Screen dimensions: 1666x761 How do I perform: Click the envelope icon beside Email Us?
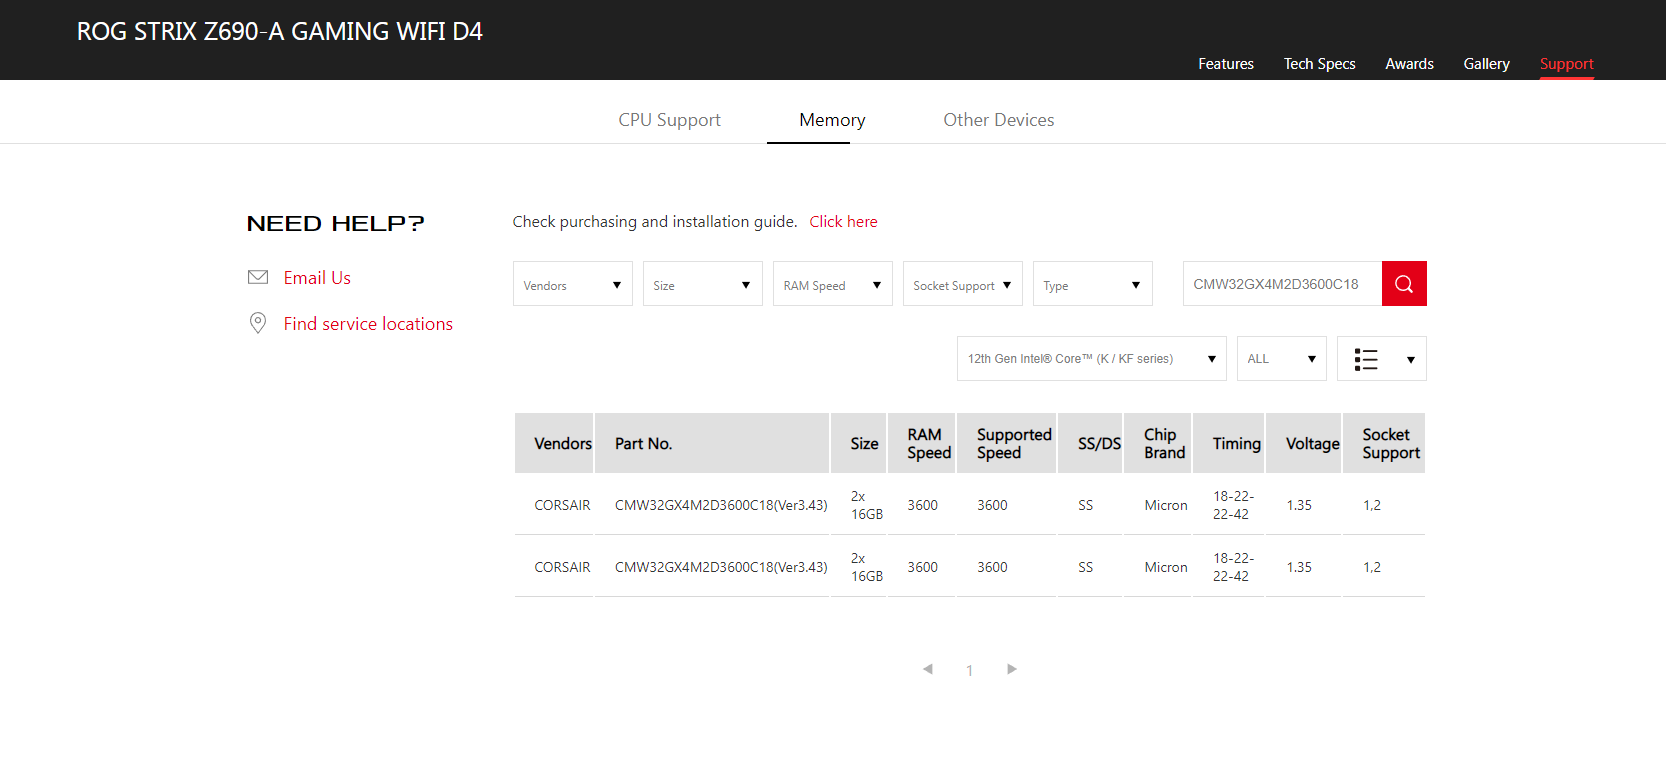[x=258, y=277]
